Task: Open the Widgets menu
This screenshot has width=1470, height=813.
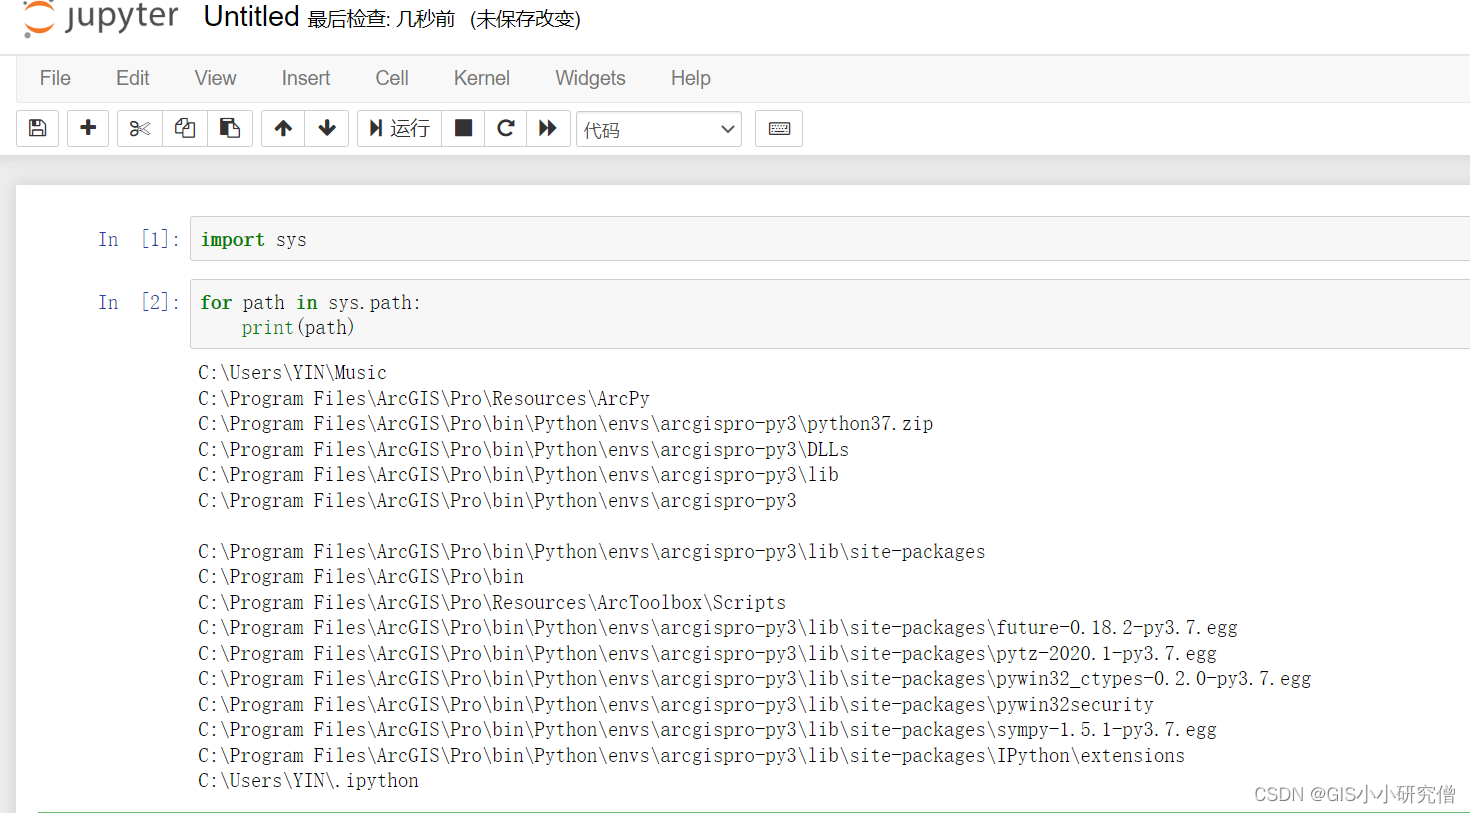Action: [590, 78]
